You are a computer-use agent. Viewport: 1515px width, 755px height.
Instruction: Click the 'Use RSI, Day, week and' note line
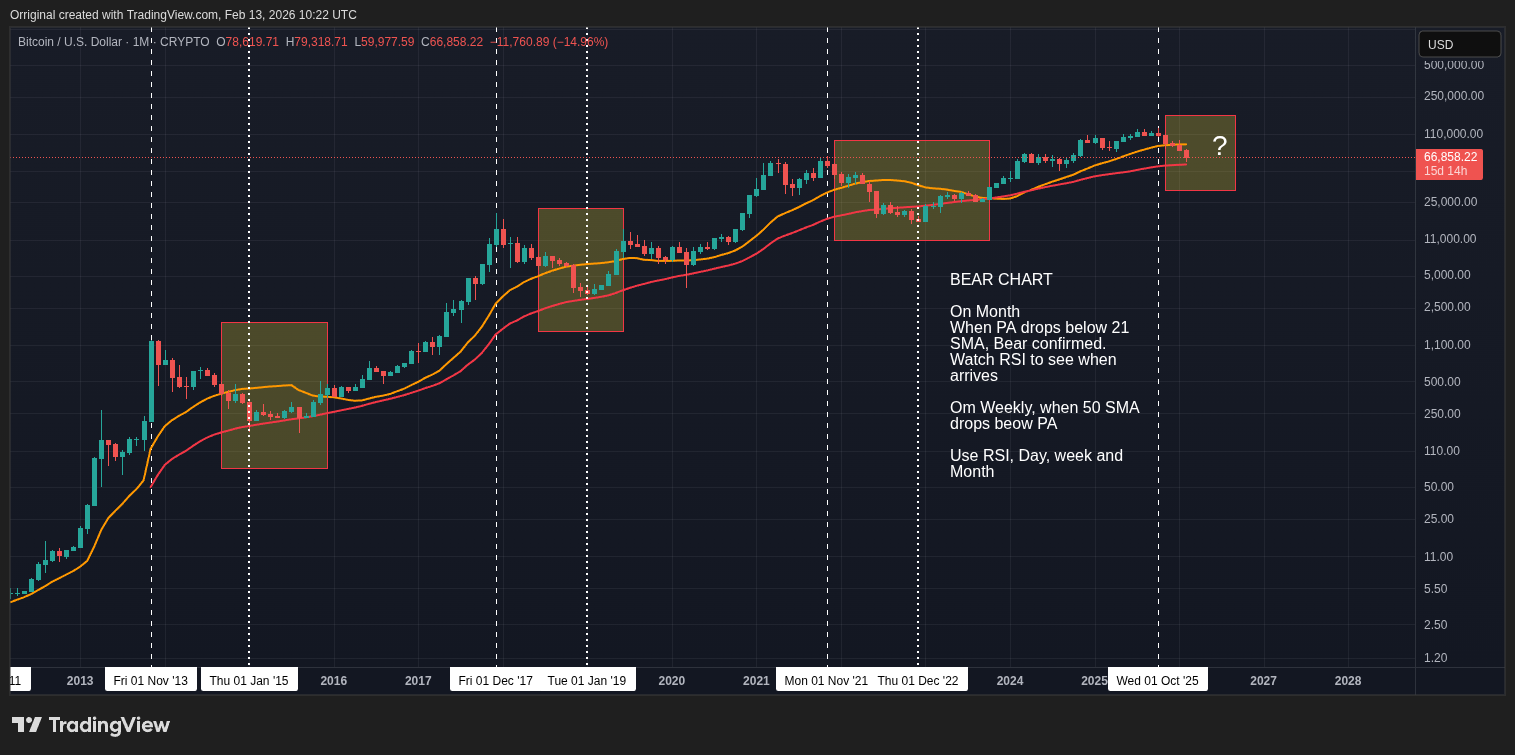pyautogui.click(x=1036, y=456)
